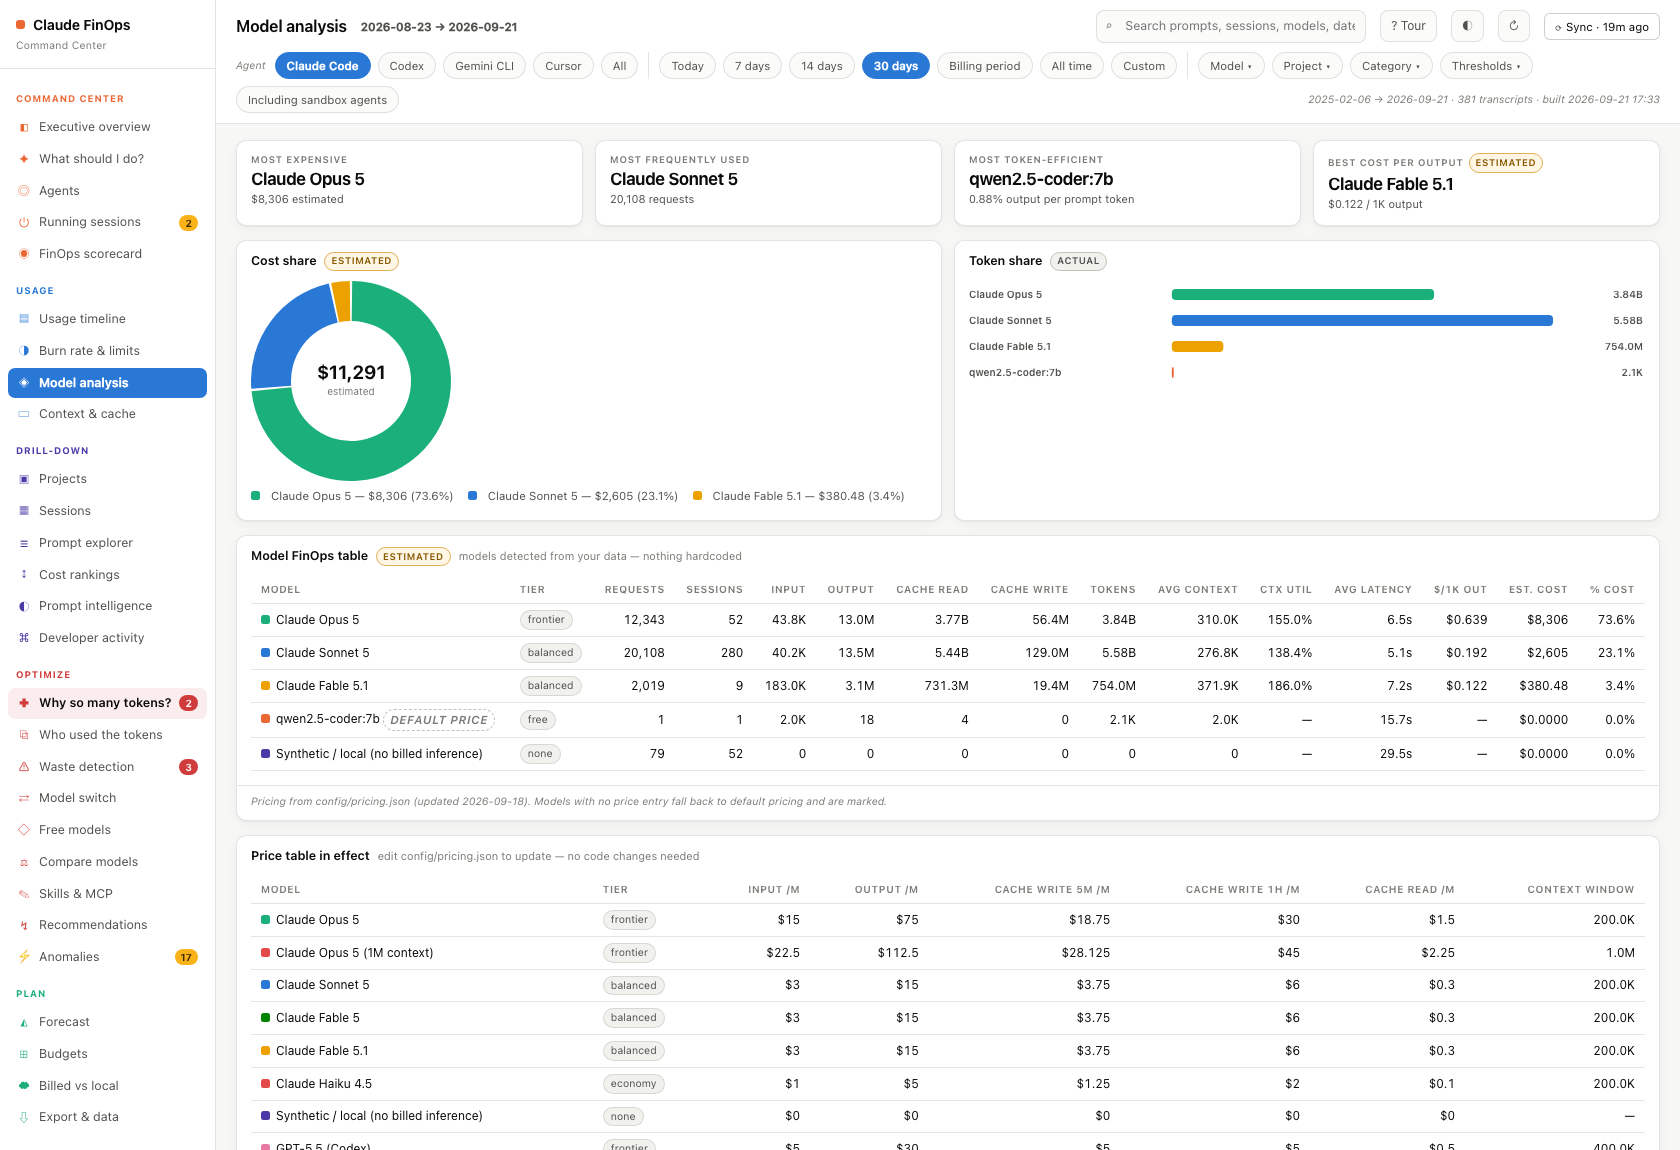Click the Burn rate & limits icon

pyautogui.click(x=24, y=351)
